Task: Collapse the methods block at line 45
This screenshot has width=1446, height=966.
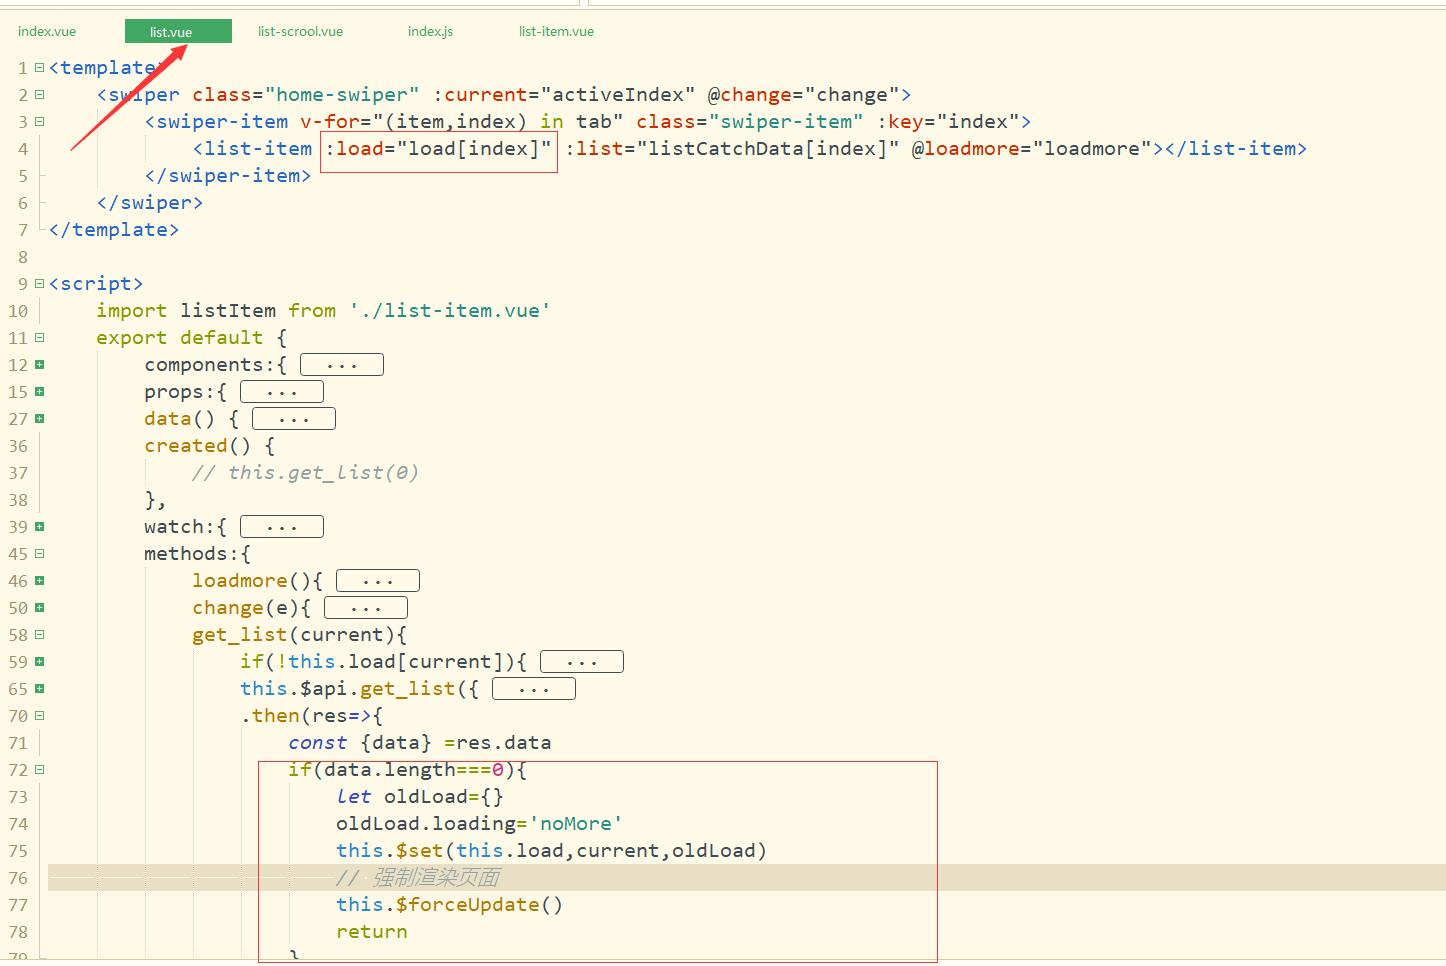Action: 40,554
